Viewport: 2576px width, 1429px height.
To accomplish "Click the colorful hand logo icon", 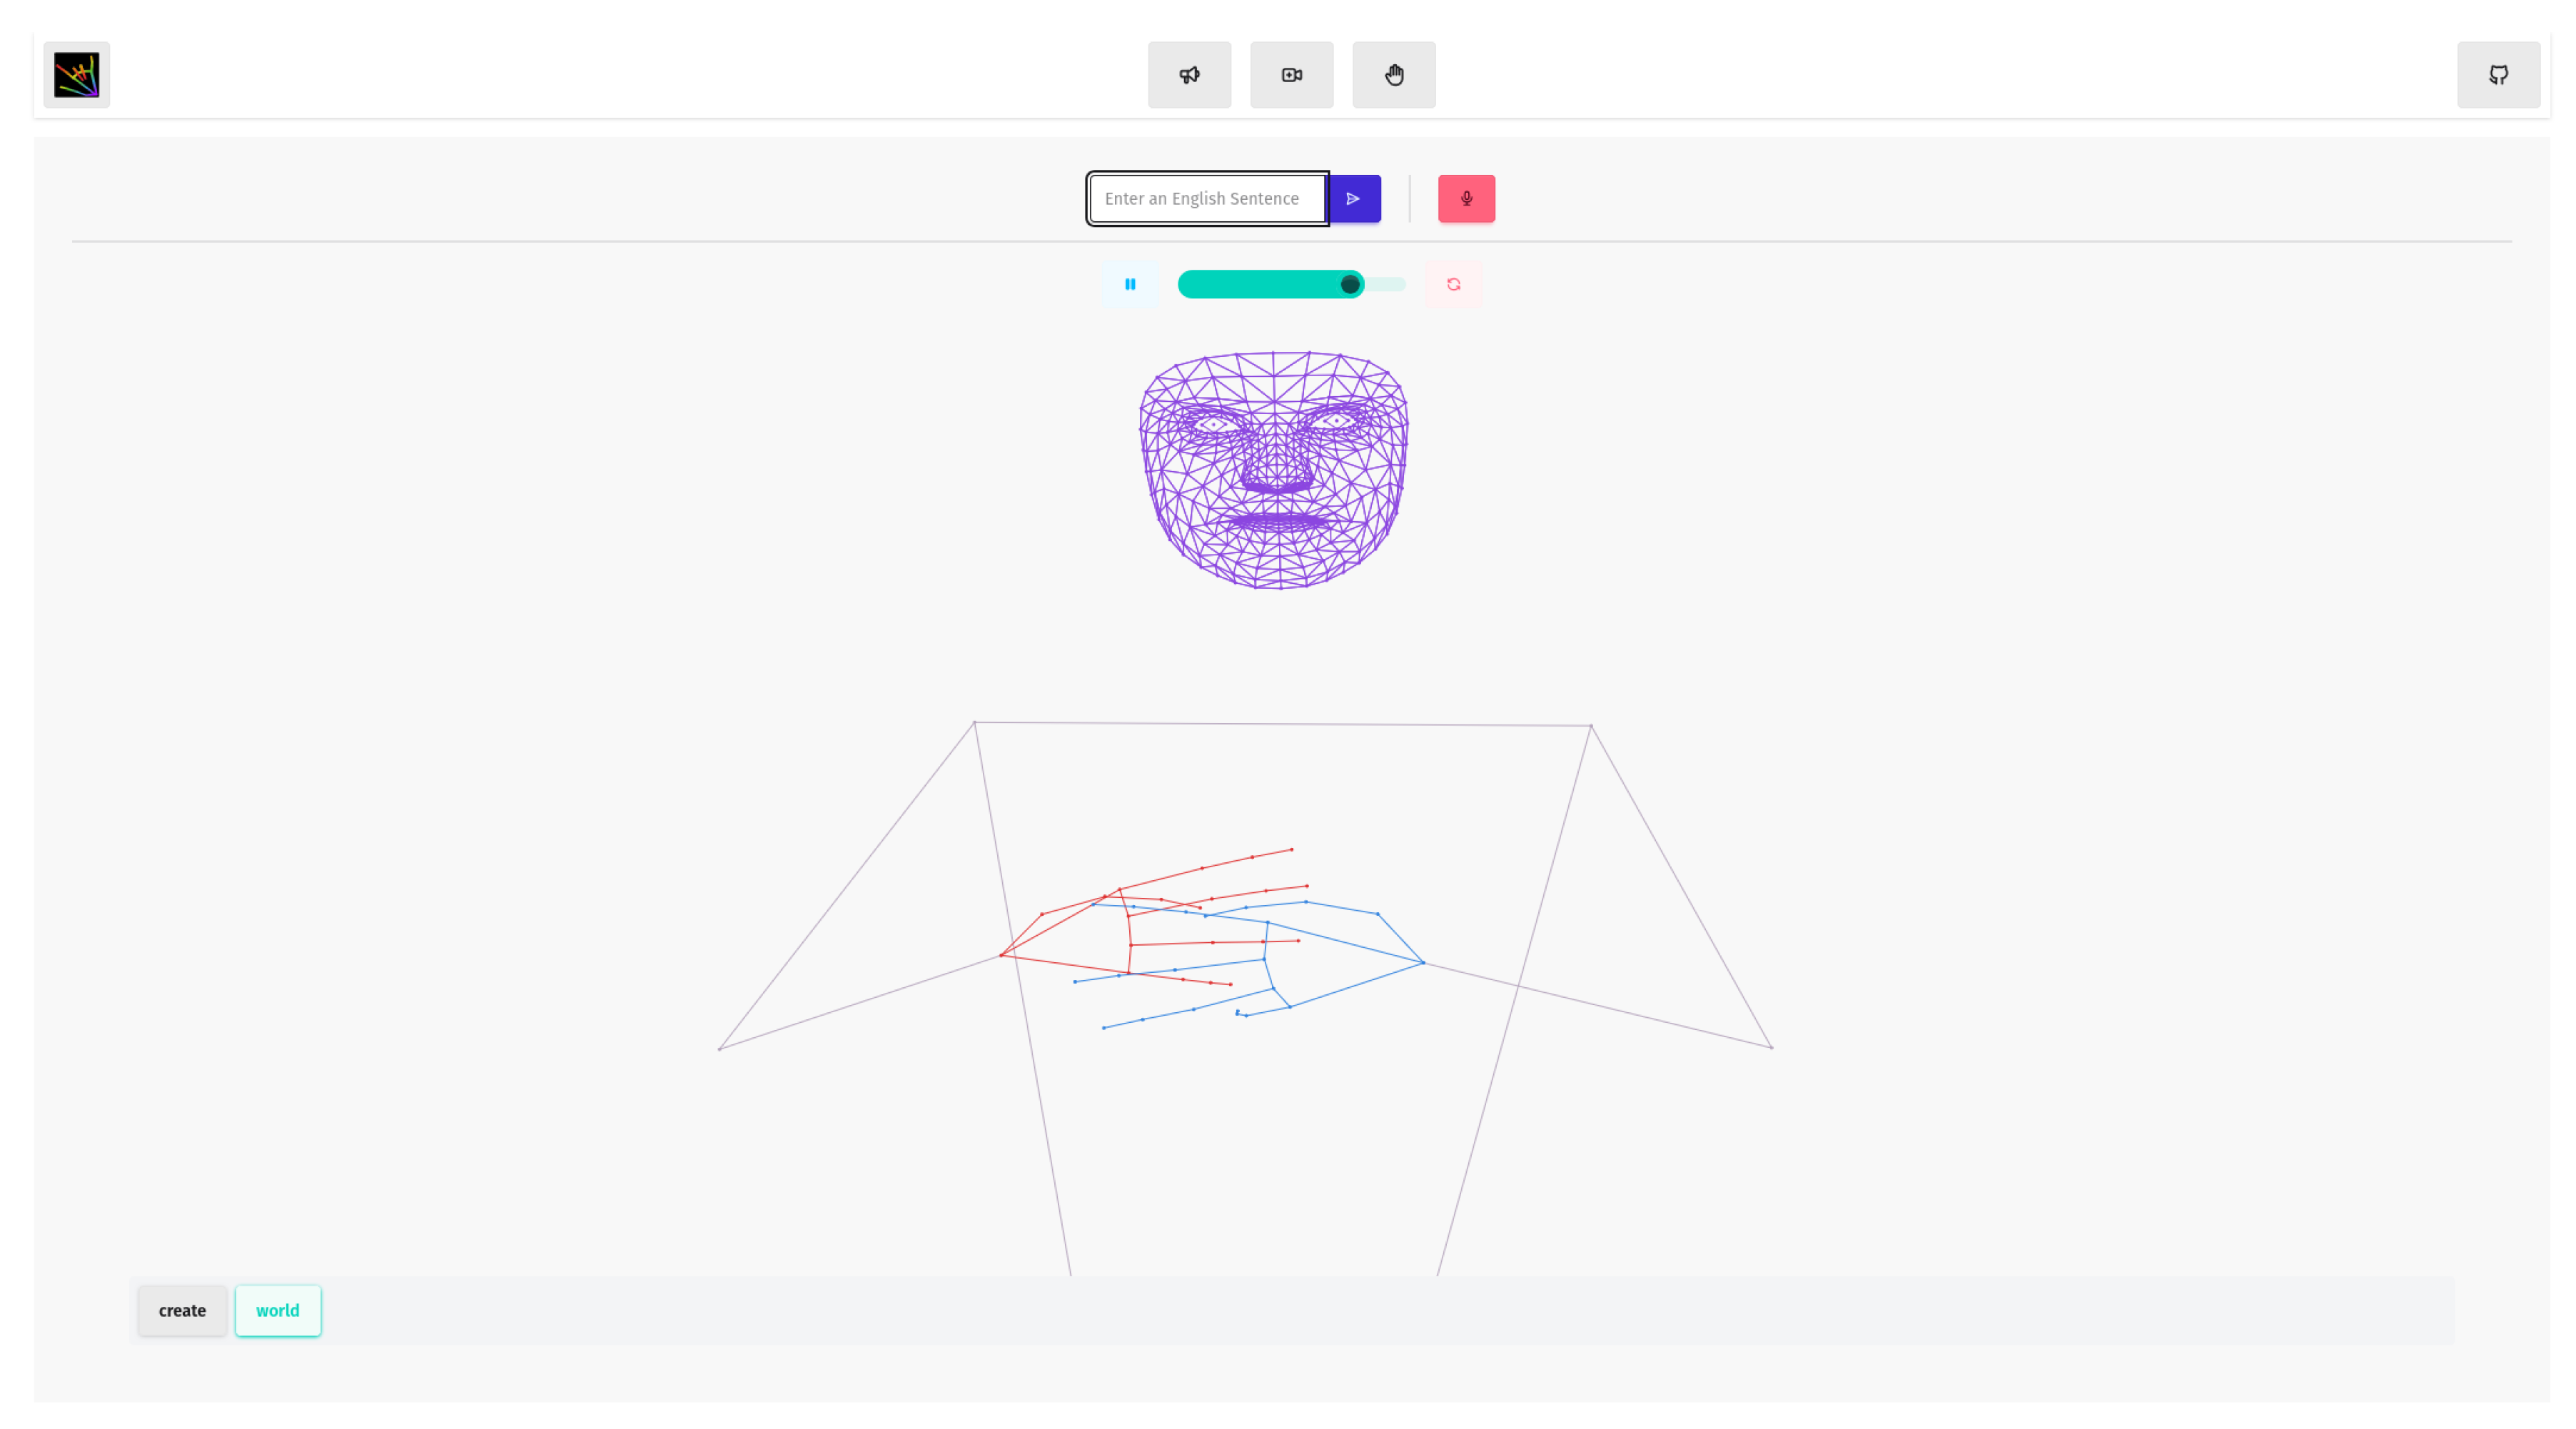I will [x=76, y=75].
